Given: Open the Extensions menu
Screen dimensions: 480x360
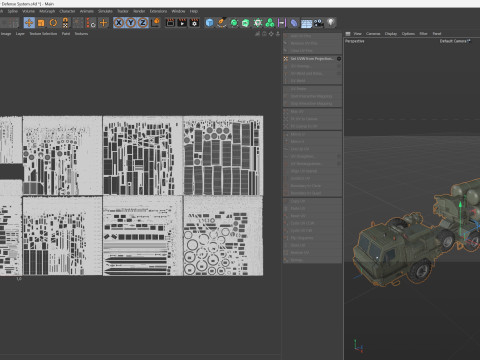Looking at the screenshot, I should coord(158,11).
